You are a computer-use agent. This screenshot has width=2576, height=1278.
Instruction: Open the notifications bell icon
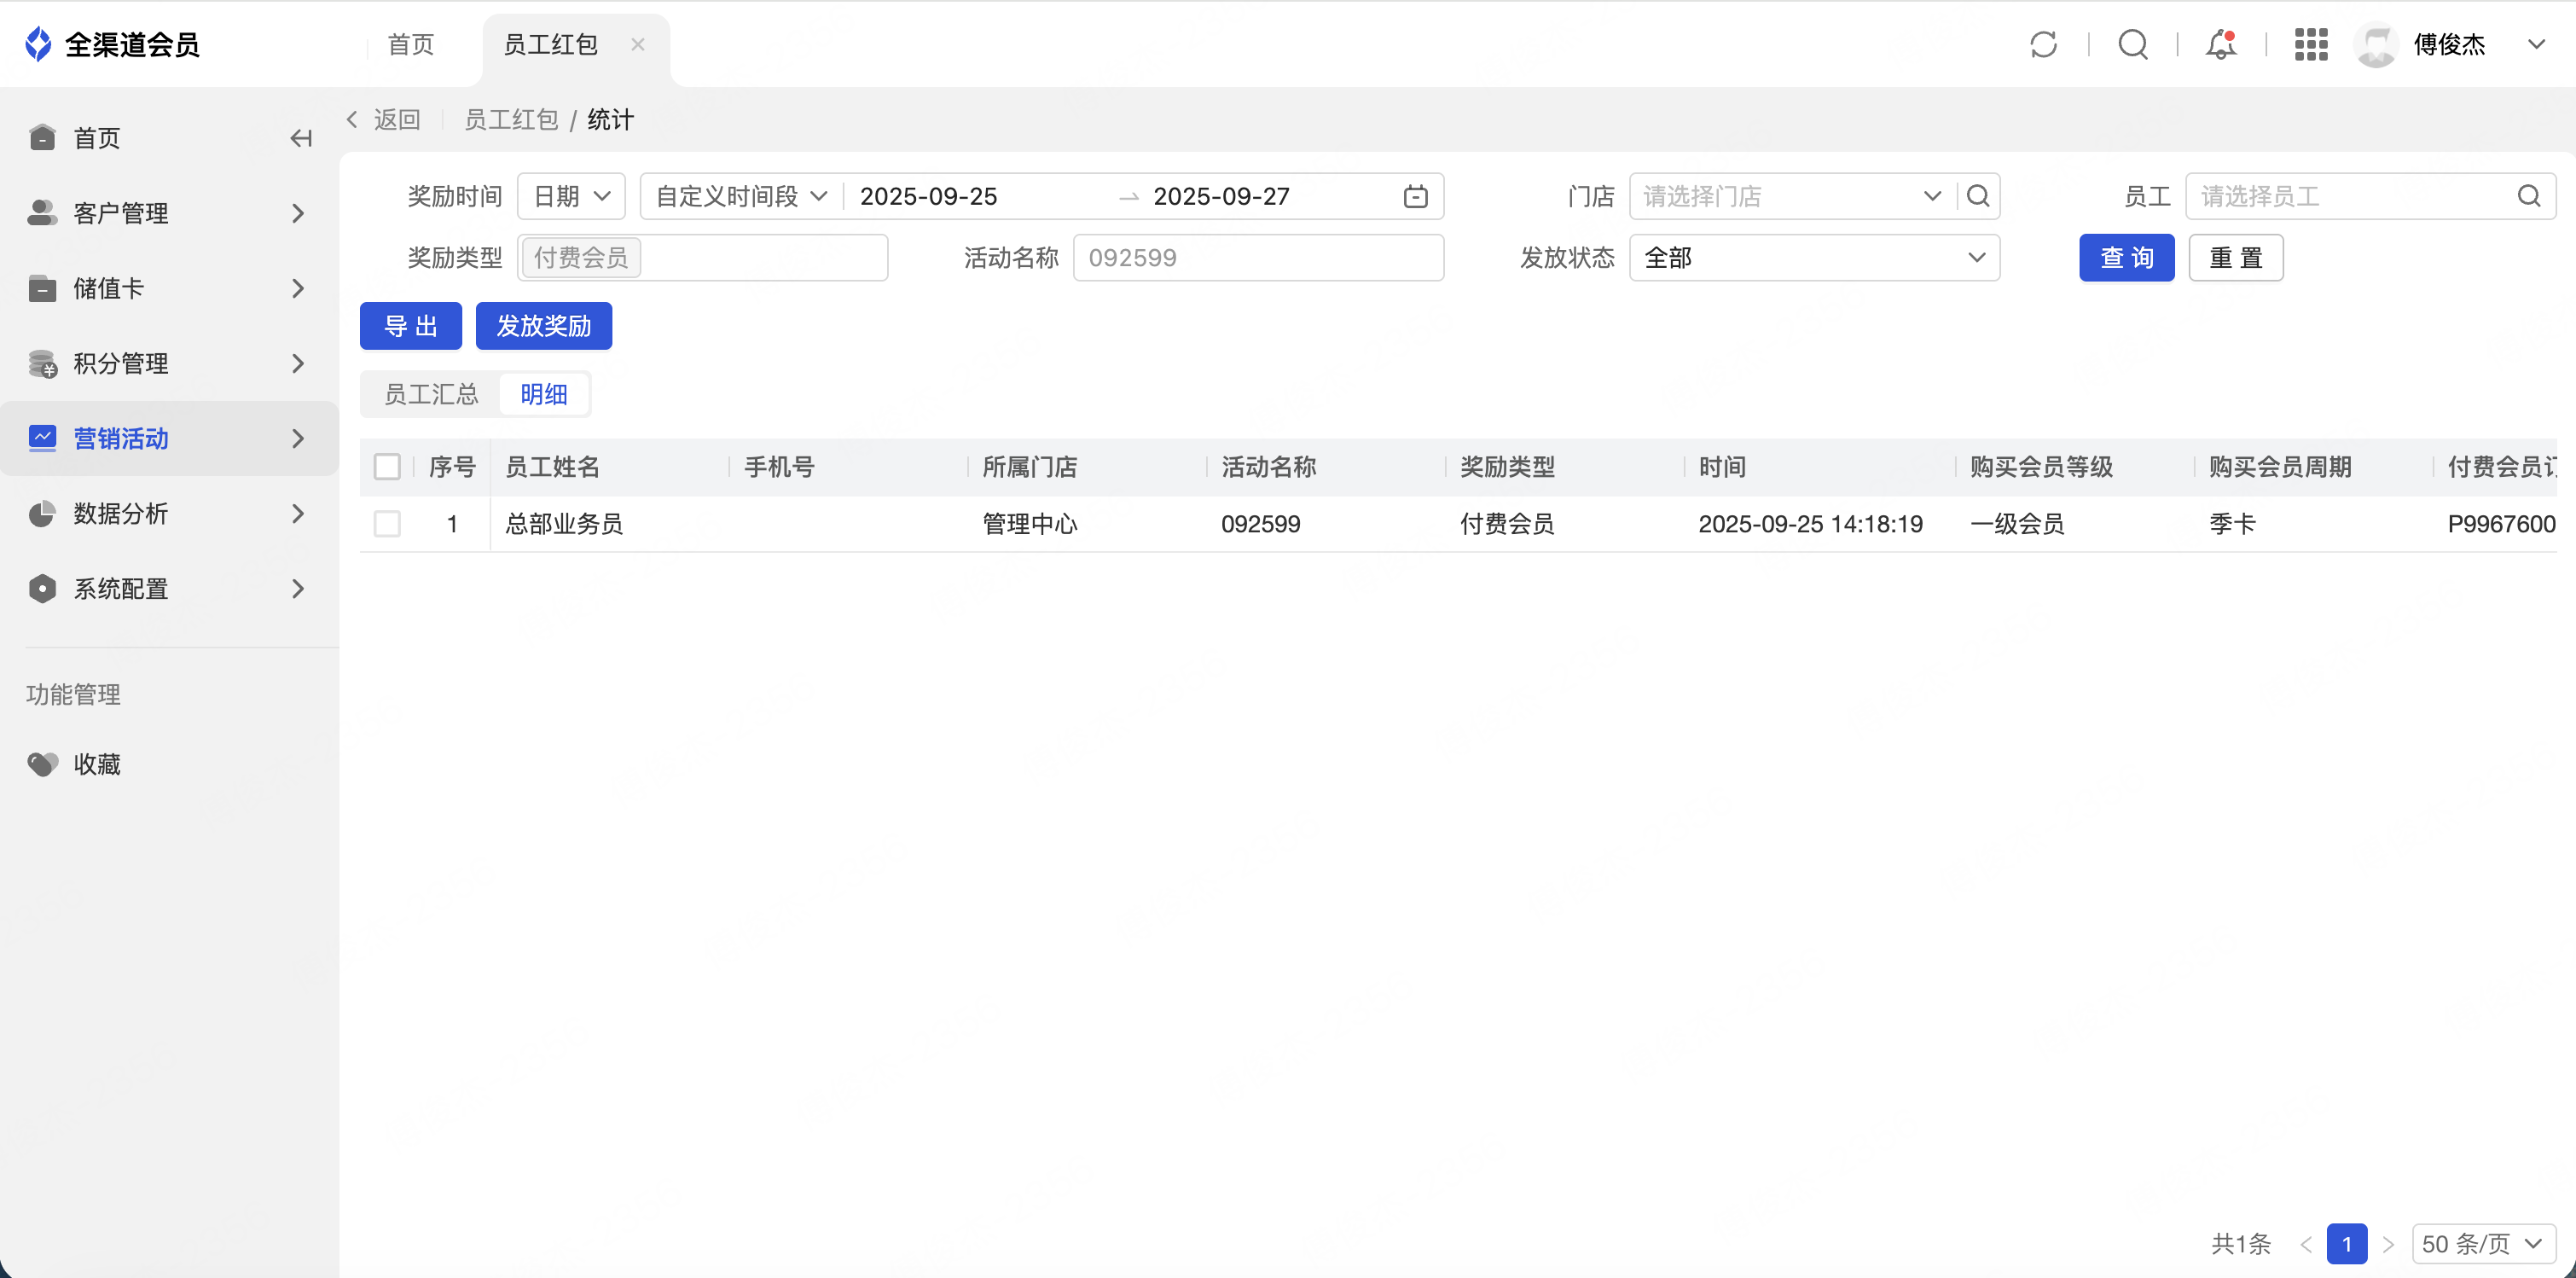(x=2220, y=44)
